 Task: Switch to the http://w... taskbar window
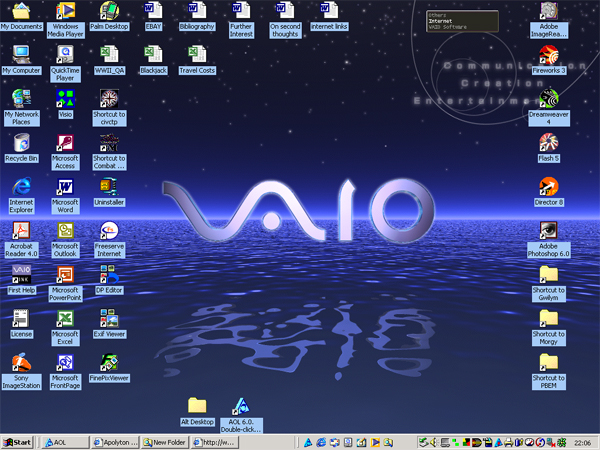[x=215, y=442]
